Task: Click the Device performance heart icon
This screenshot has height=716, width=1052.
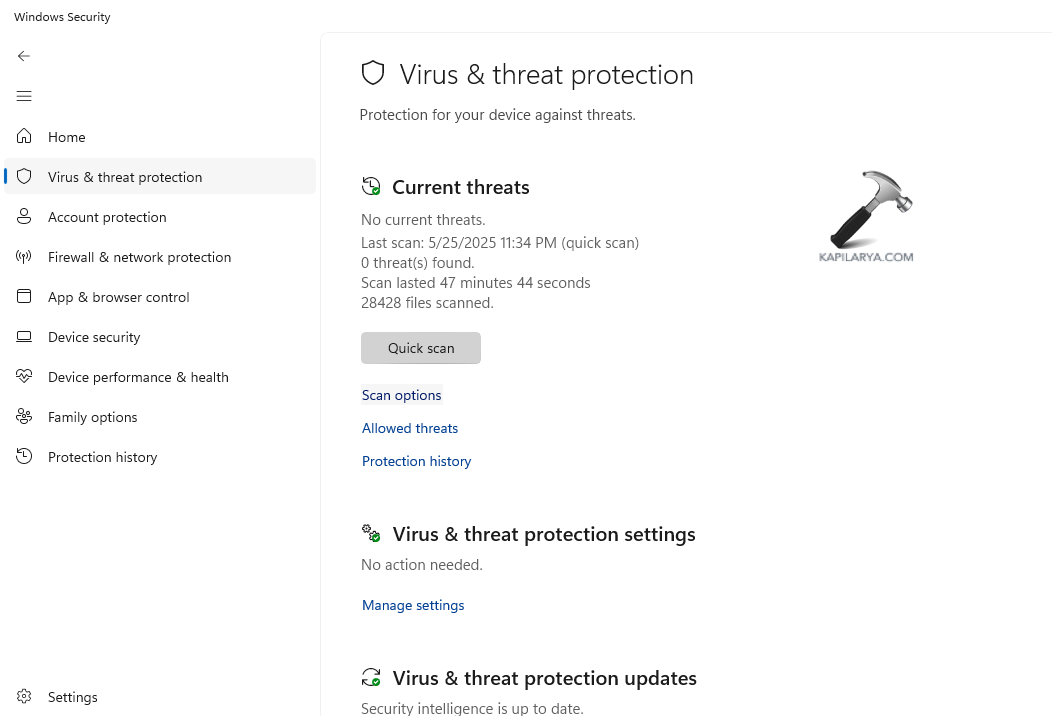Action: [x=24, y=377]
